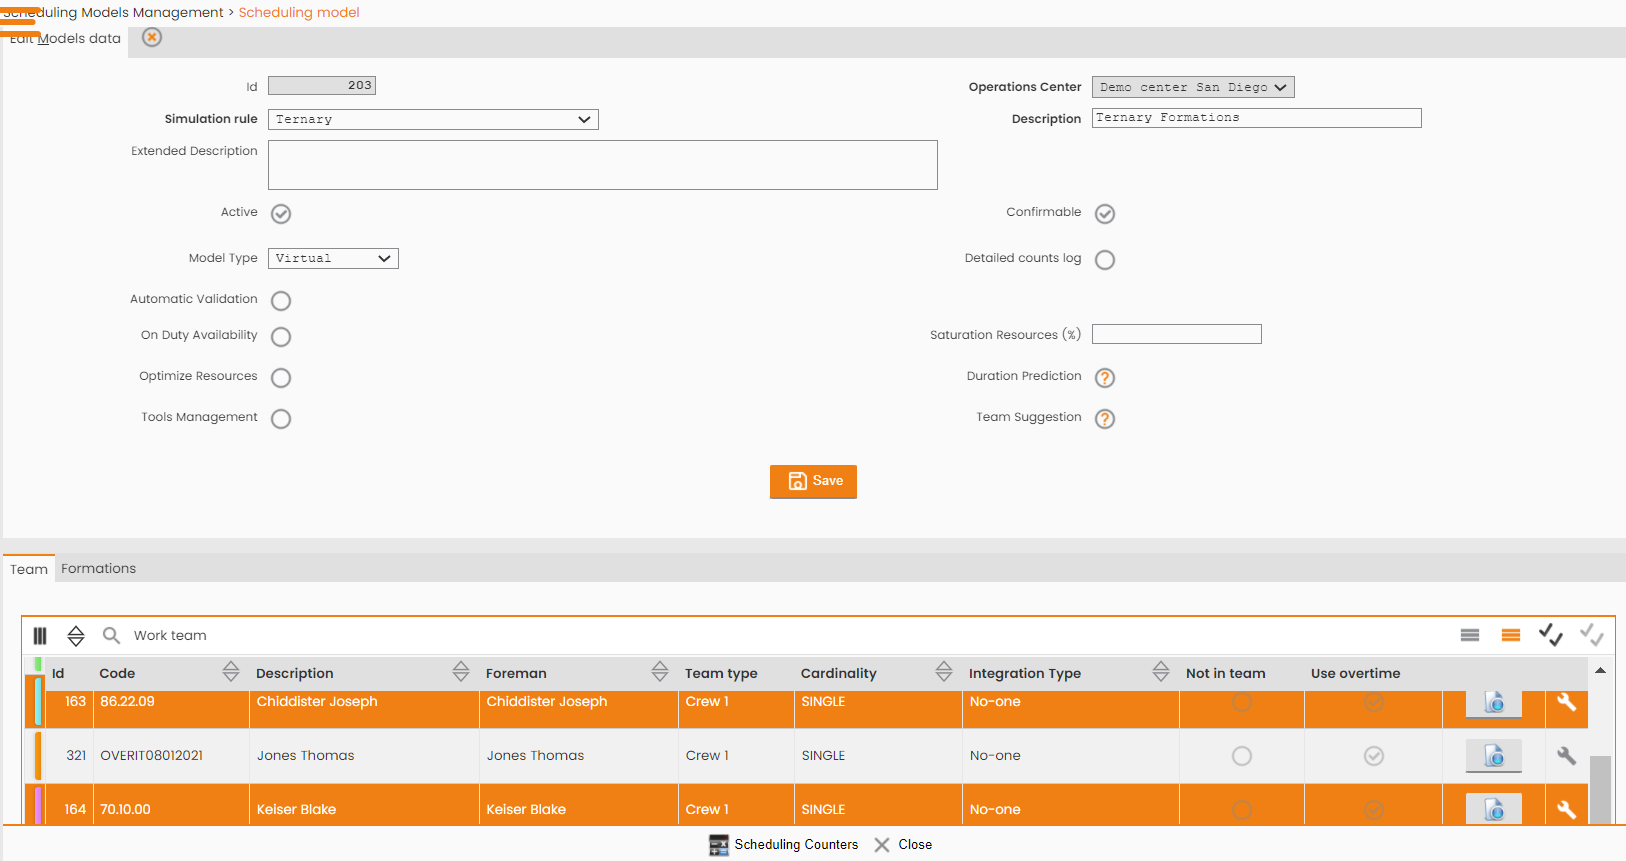Viewport: 1626px width, 861px height.
Task: Enable the Automatic Validation option
Action: point(281,301)
